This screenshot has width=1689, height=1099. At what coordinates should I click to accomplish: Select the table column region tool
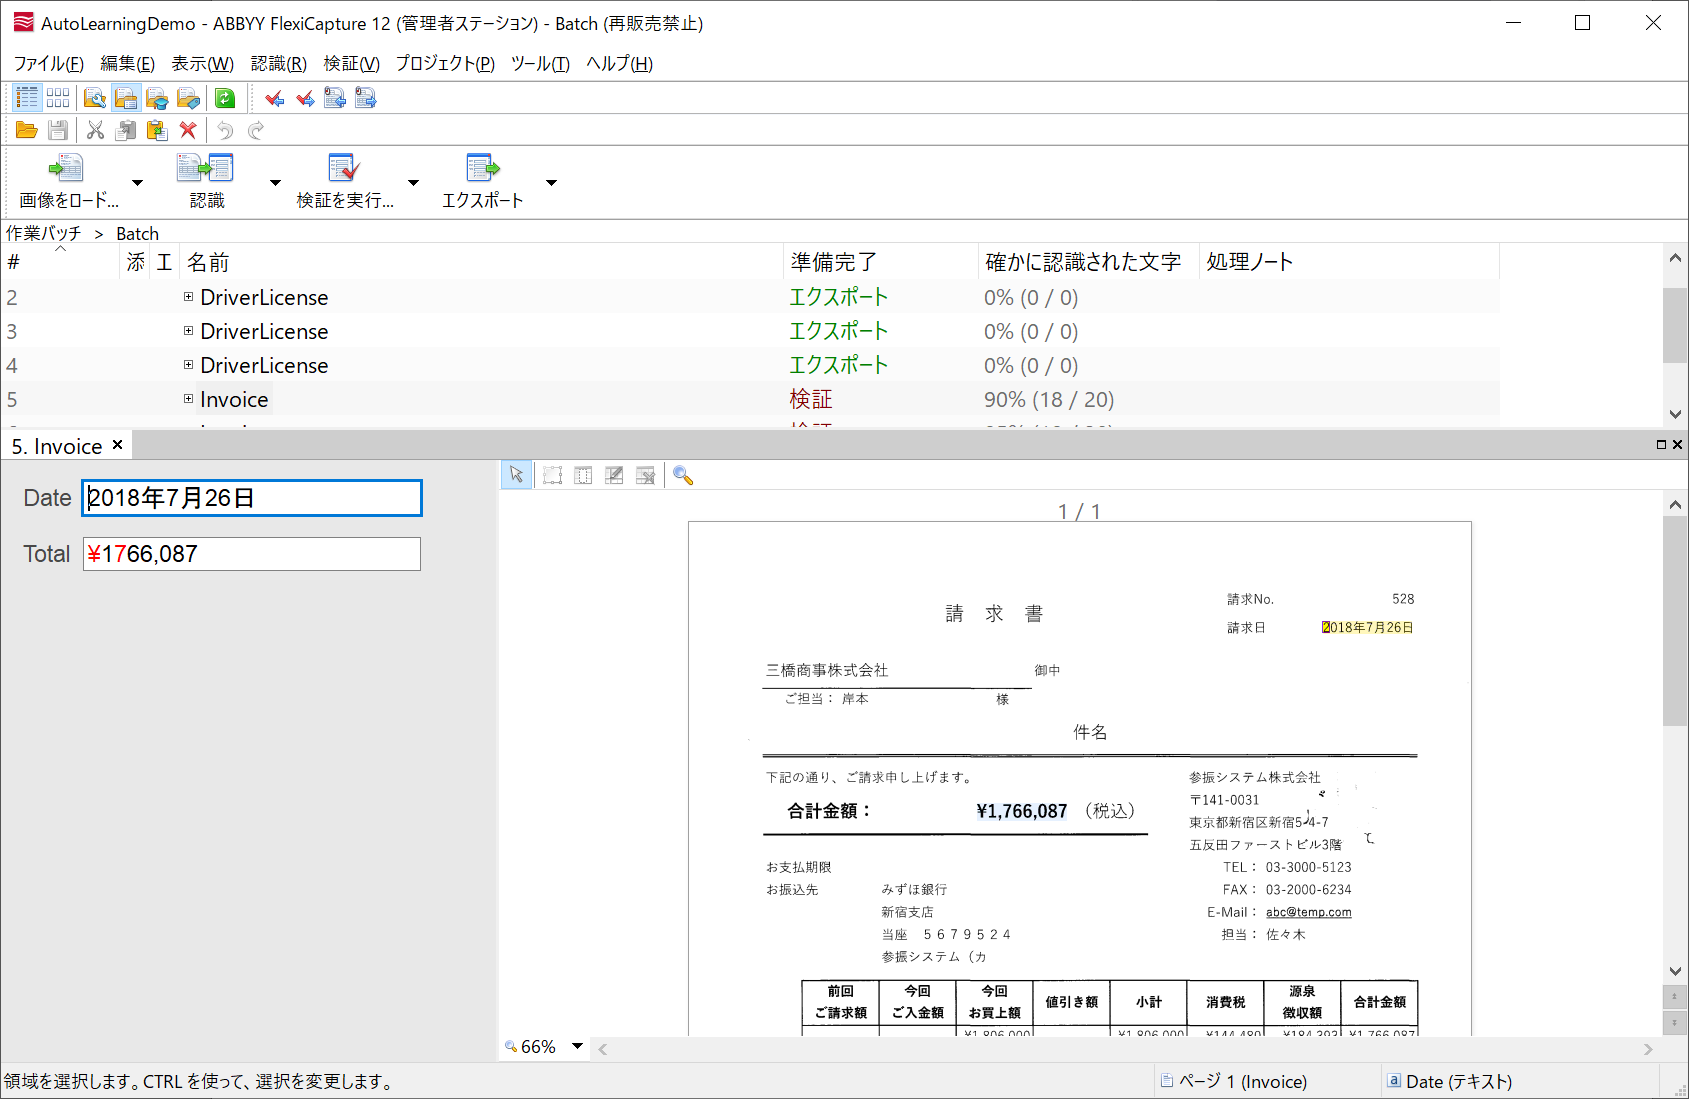[x=584, y=476]
